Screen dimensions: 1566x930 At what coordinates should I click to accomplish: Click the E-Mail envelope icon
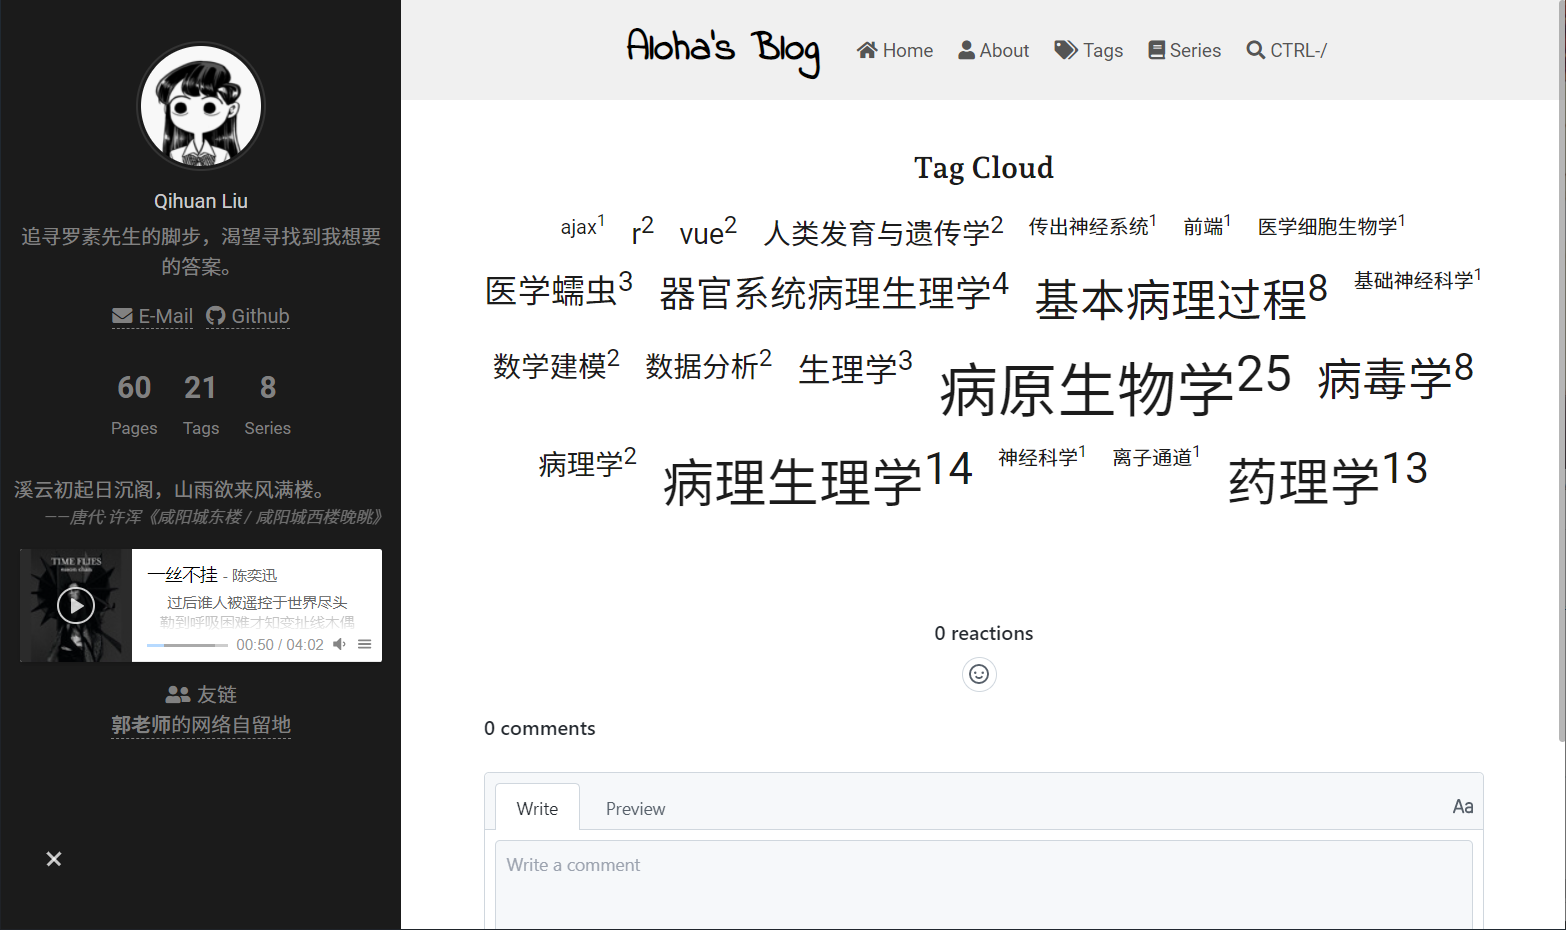122,316
